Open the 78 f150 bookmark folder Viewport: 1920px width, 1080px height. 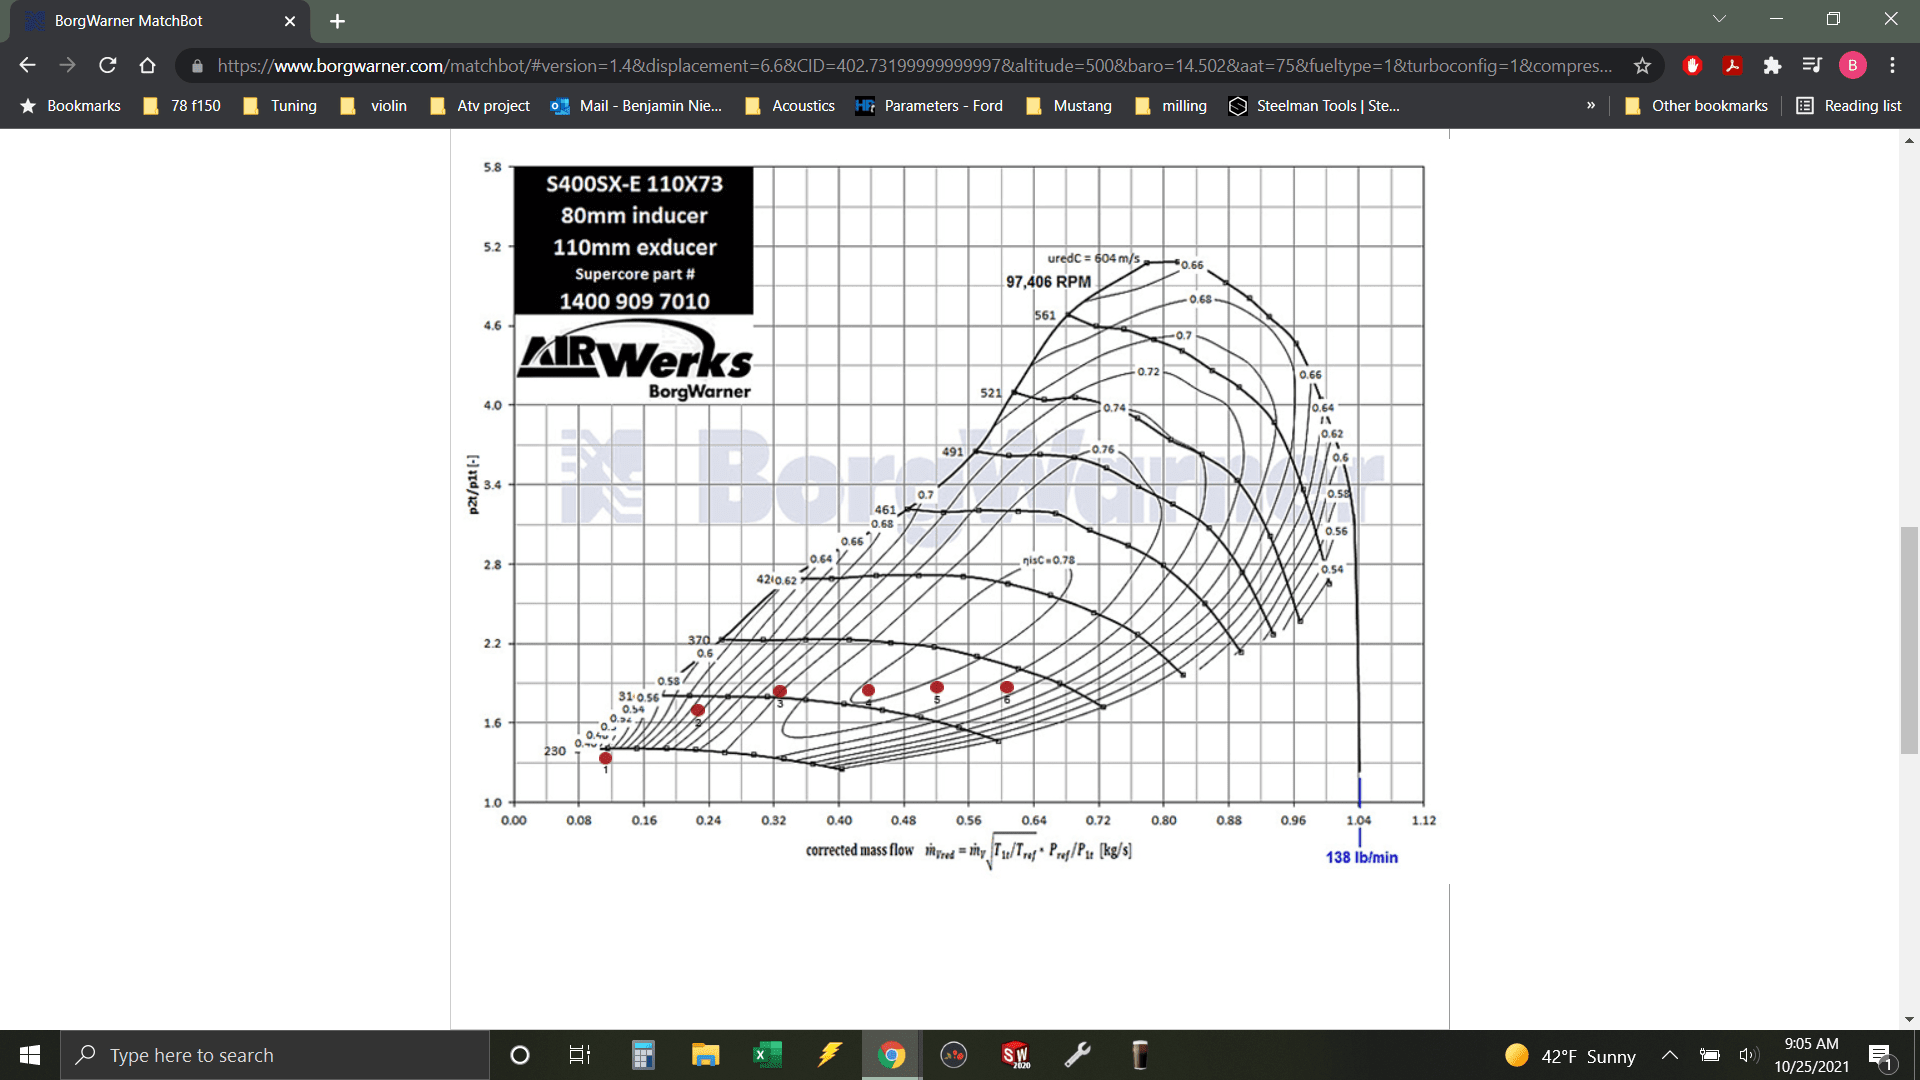click(x=182, y=106)
